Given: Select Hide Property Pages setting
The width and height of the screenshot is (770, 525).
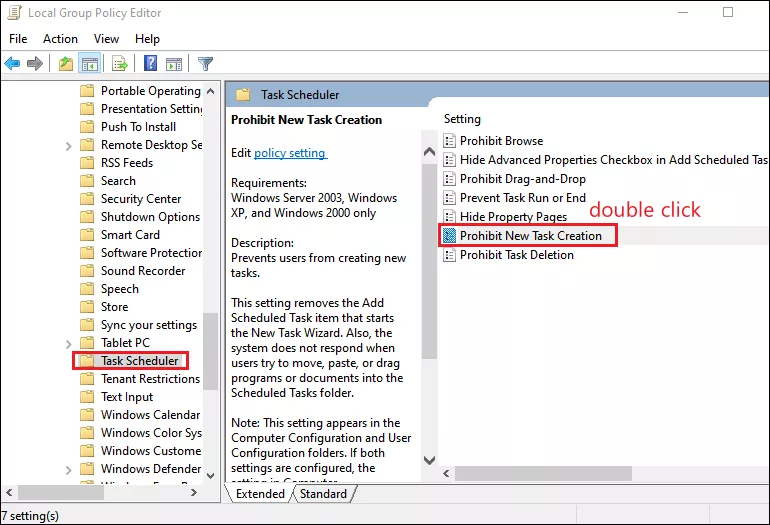Looking at the screenshot, I should point(513,217).
